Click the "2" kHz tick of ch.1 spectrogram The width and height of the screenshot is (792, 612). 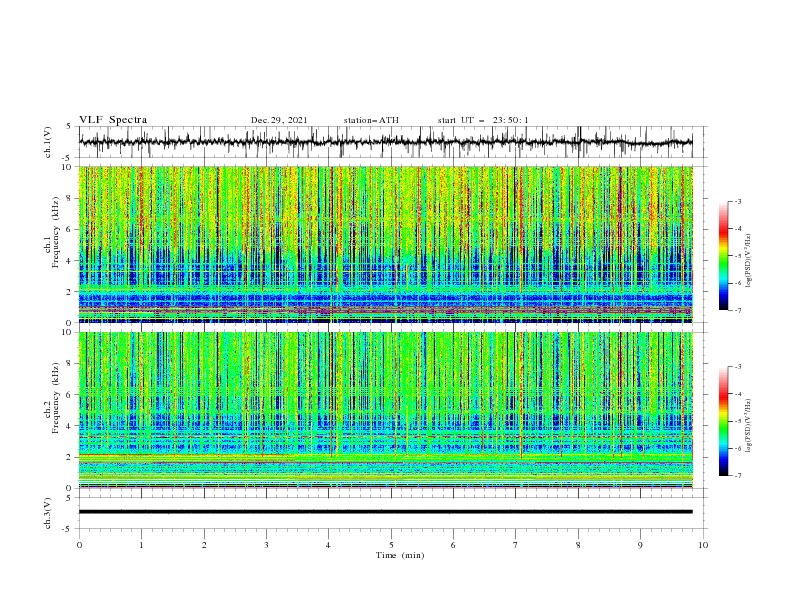click(x=71, y=291)
